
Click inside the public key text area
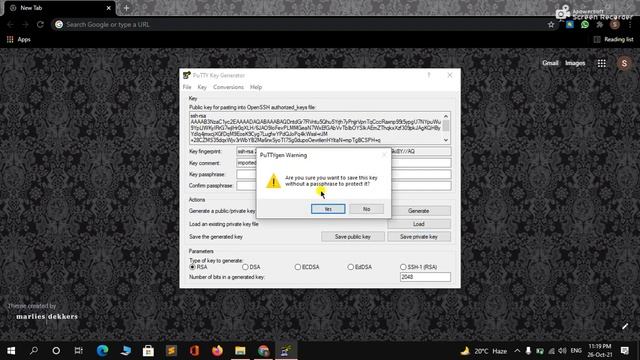click(x=316, y=128)
